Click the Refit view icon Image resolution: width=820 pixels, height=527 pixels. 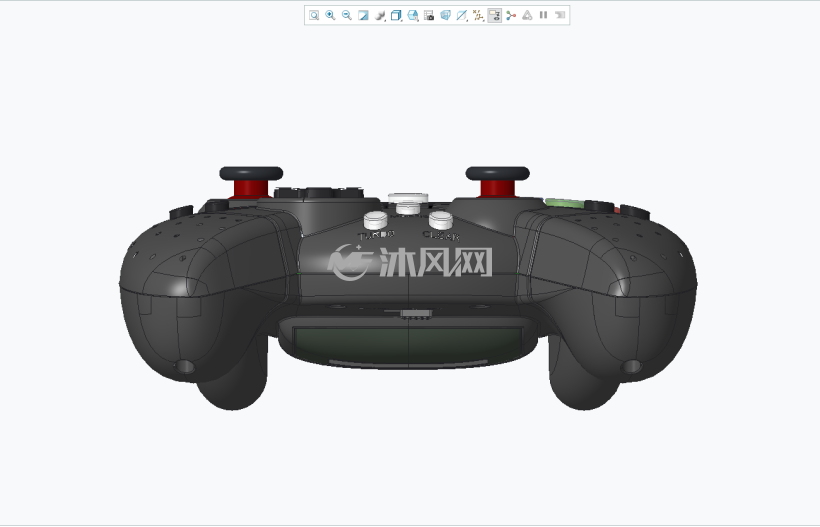coord(314,15)
